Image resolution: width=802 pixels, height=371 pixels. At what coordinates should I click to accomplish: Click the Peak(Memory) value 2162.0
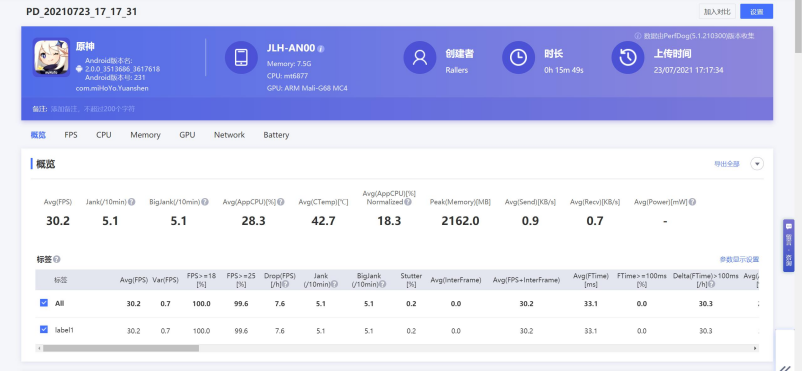[x=460, y=221]
